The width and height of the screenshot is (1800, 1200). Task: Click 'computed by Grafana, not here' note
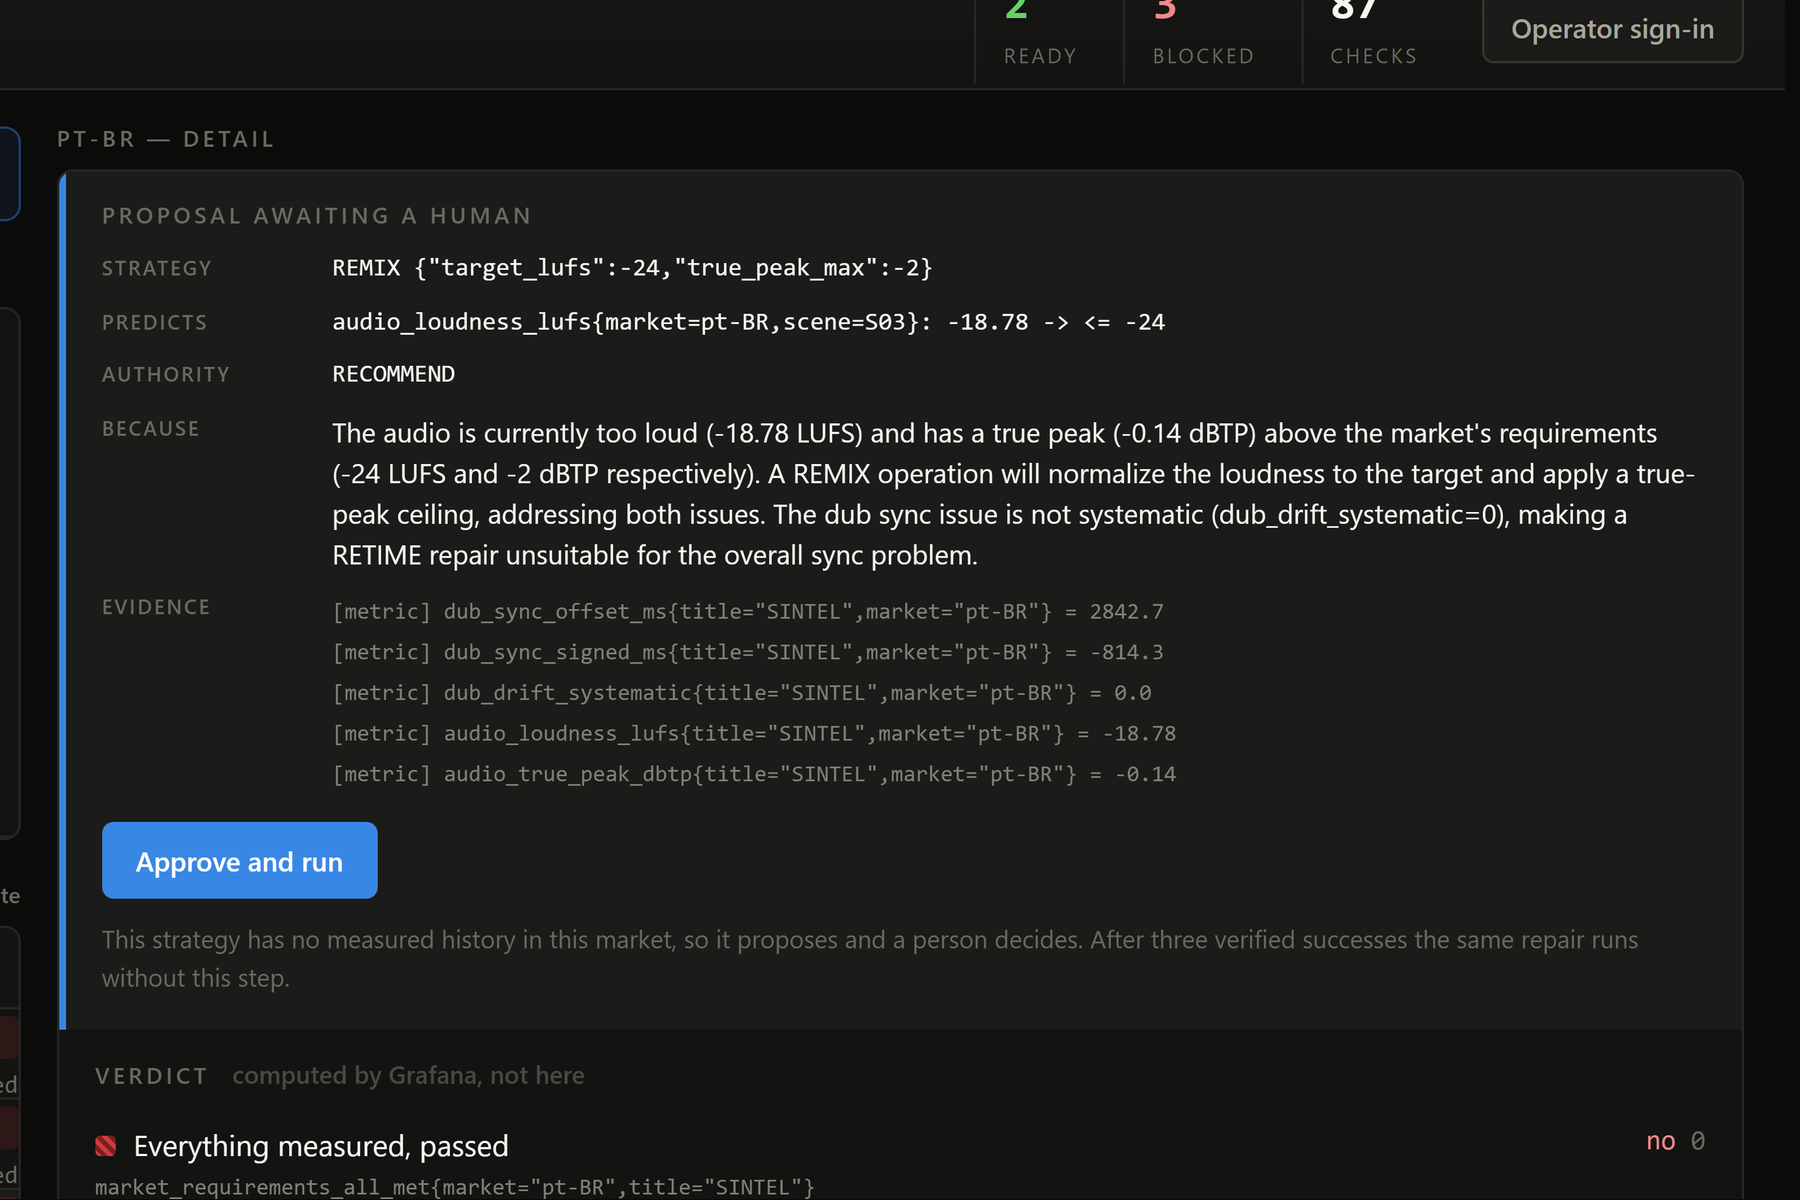coord(408,1075)
